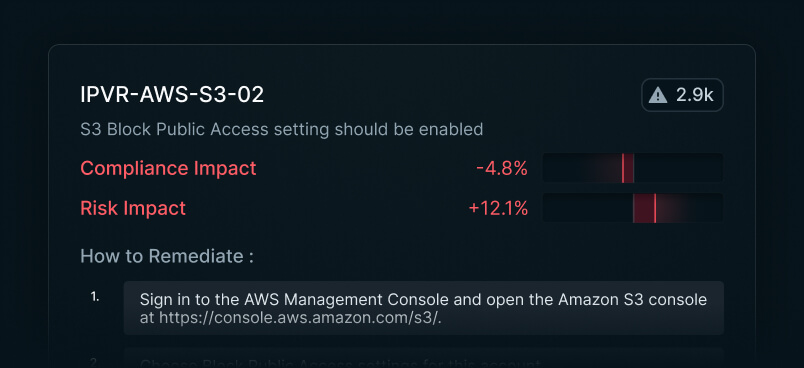The image size is (804, 368).
Task: Select remediation step number 1
Action: tap(95, 297)
